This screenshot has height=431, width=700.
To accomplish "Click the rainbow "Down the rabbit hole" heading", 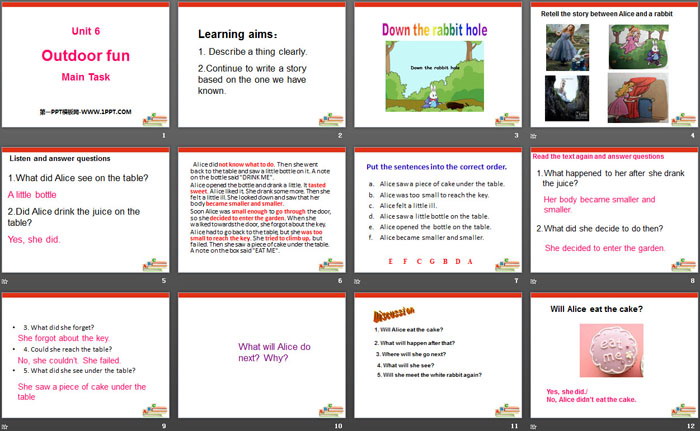I will pyautogui.click(x=435, y=29).
